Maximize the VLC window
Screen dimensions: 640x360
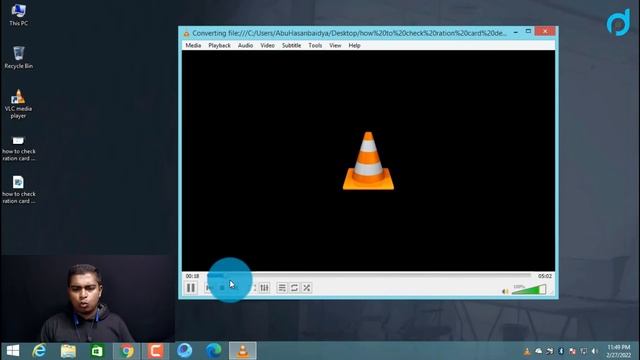[528, 31]
